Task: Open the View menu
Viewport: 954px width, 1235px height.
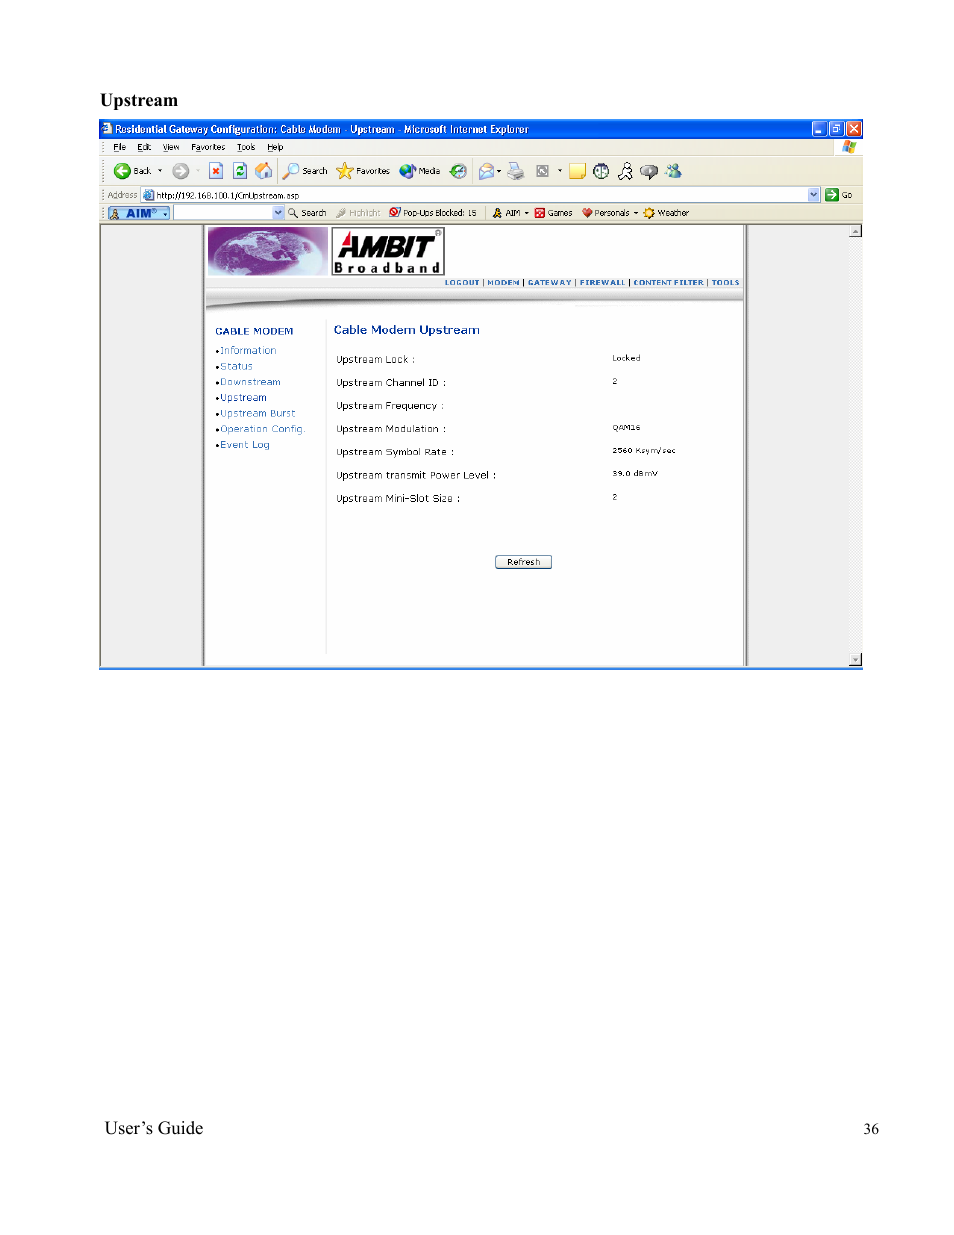Action: pyautogui.click(x=171, y=147)
